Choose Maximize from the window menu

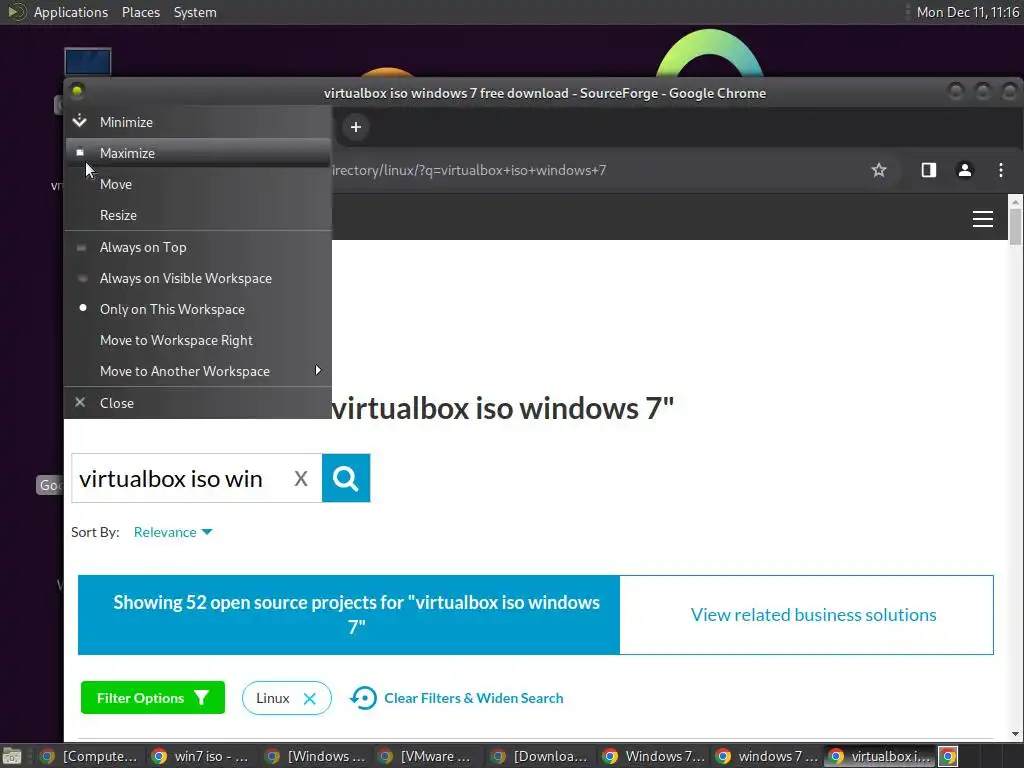(198, 153)
